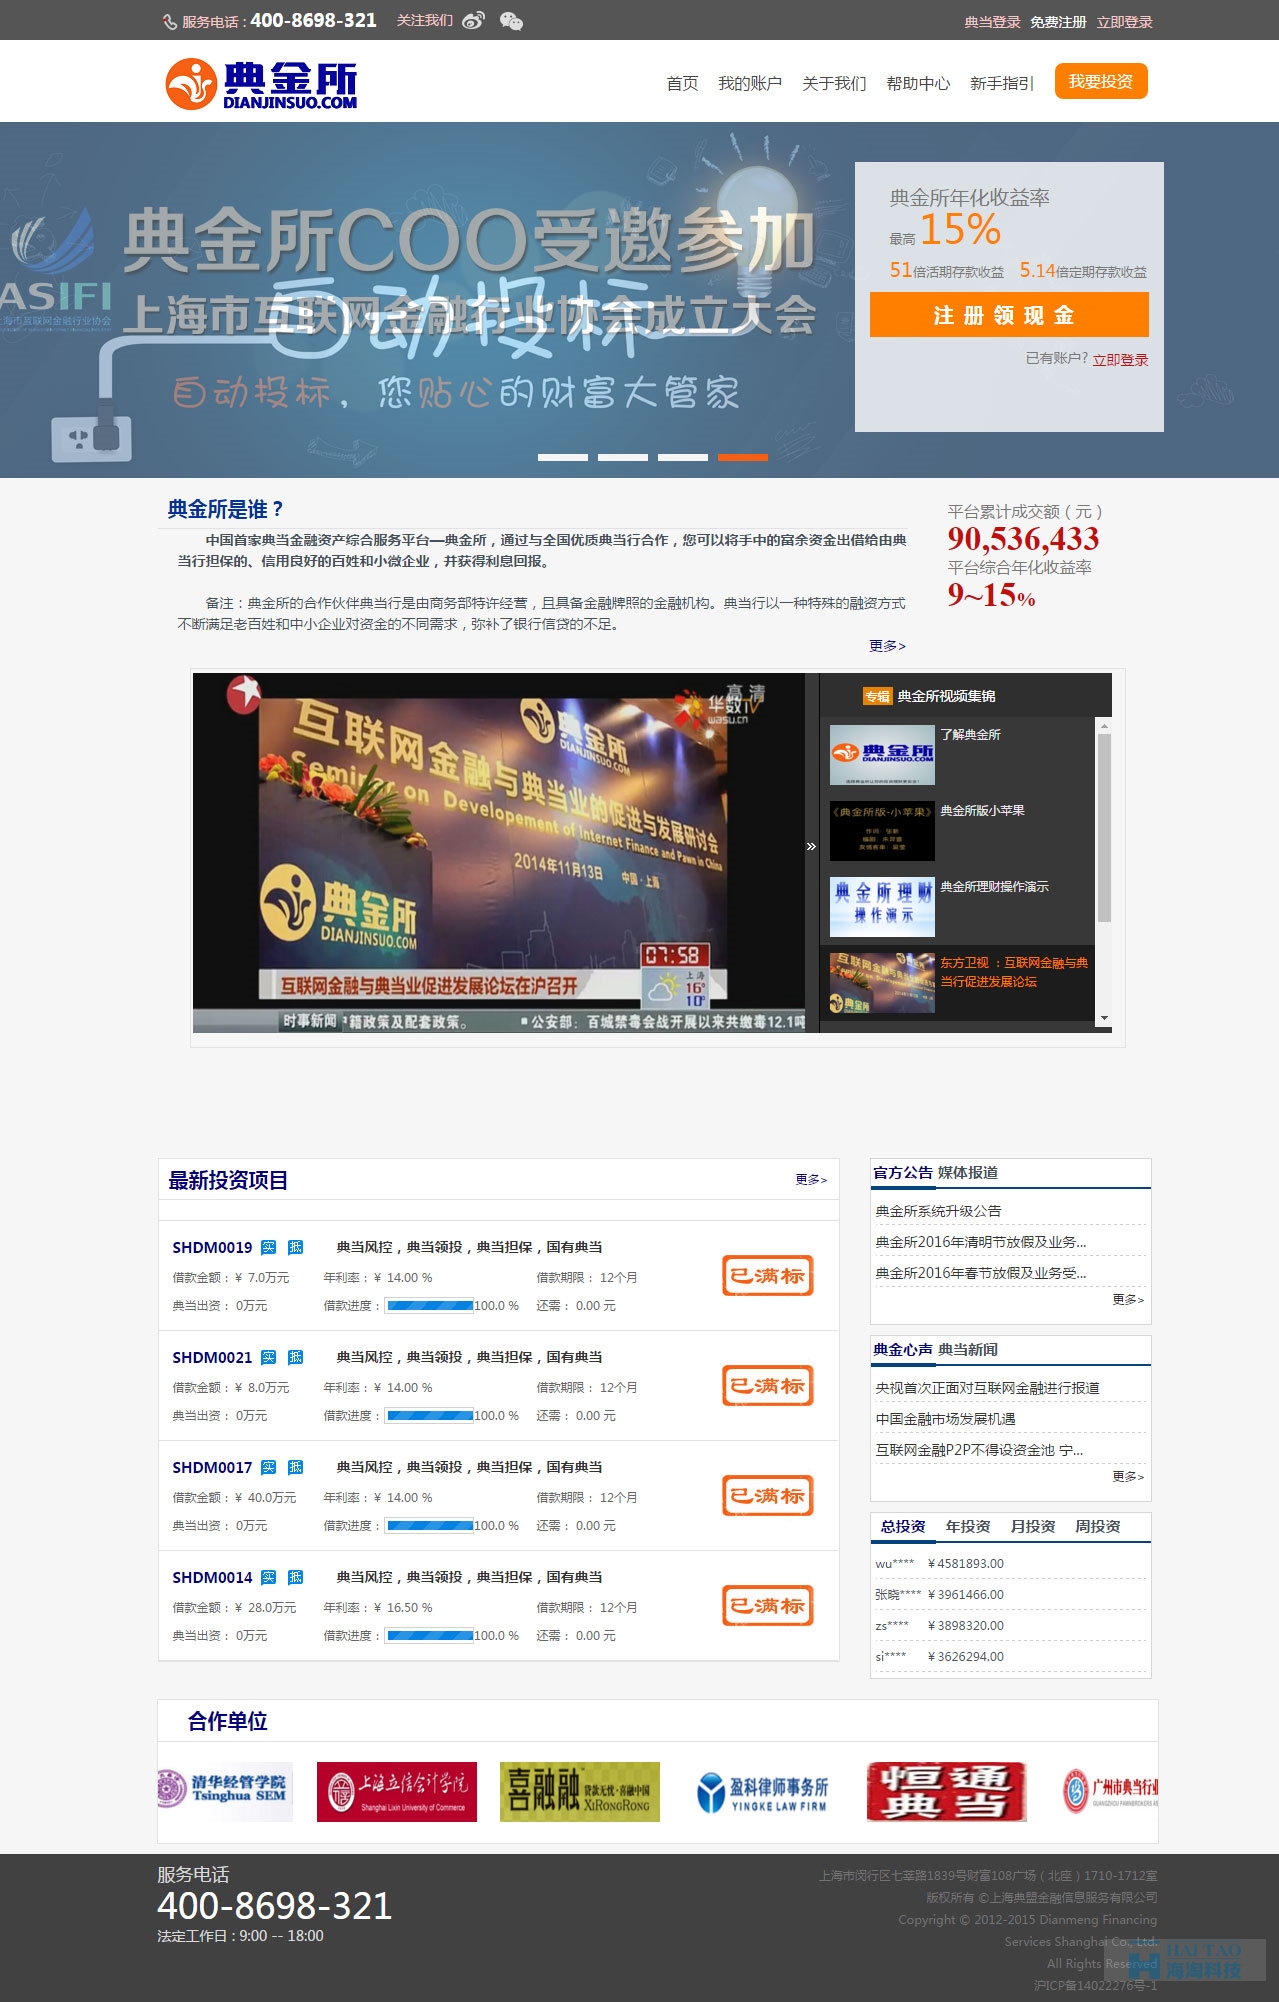Click 已满标 button for SHDM0017

[x=768, y=1495]
